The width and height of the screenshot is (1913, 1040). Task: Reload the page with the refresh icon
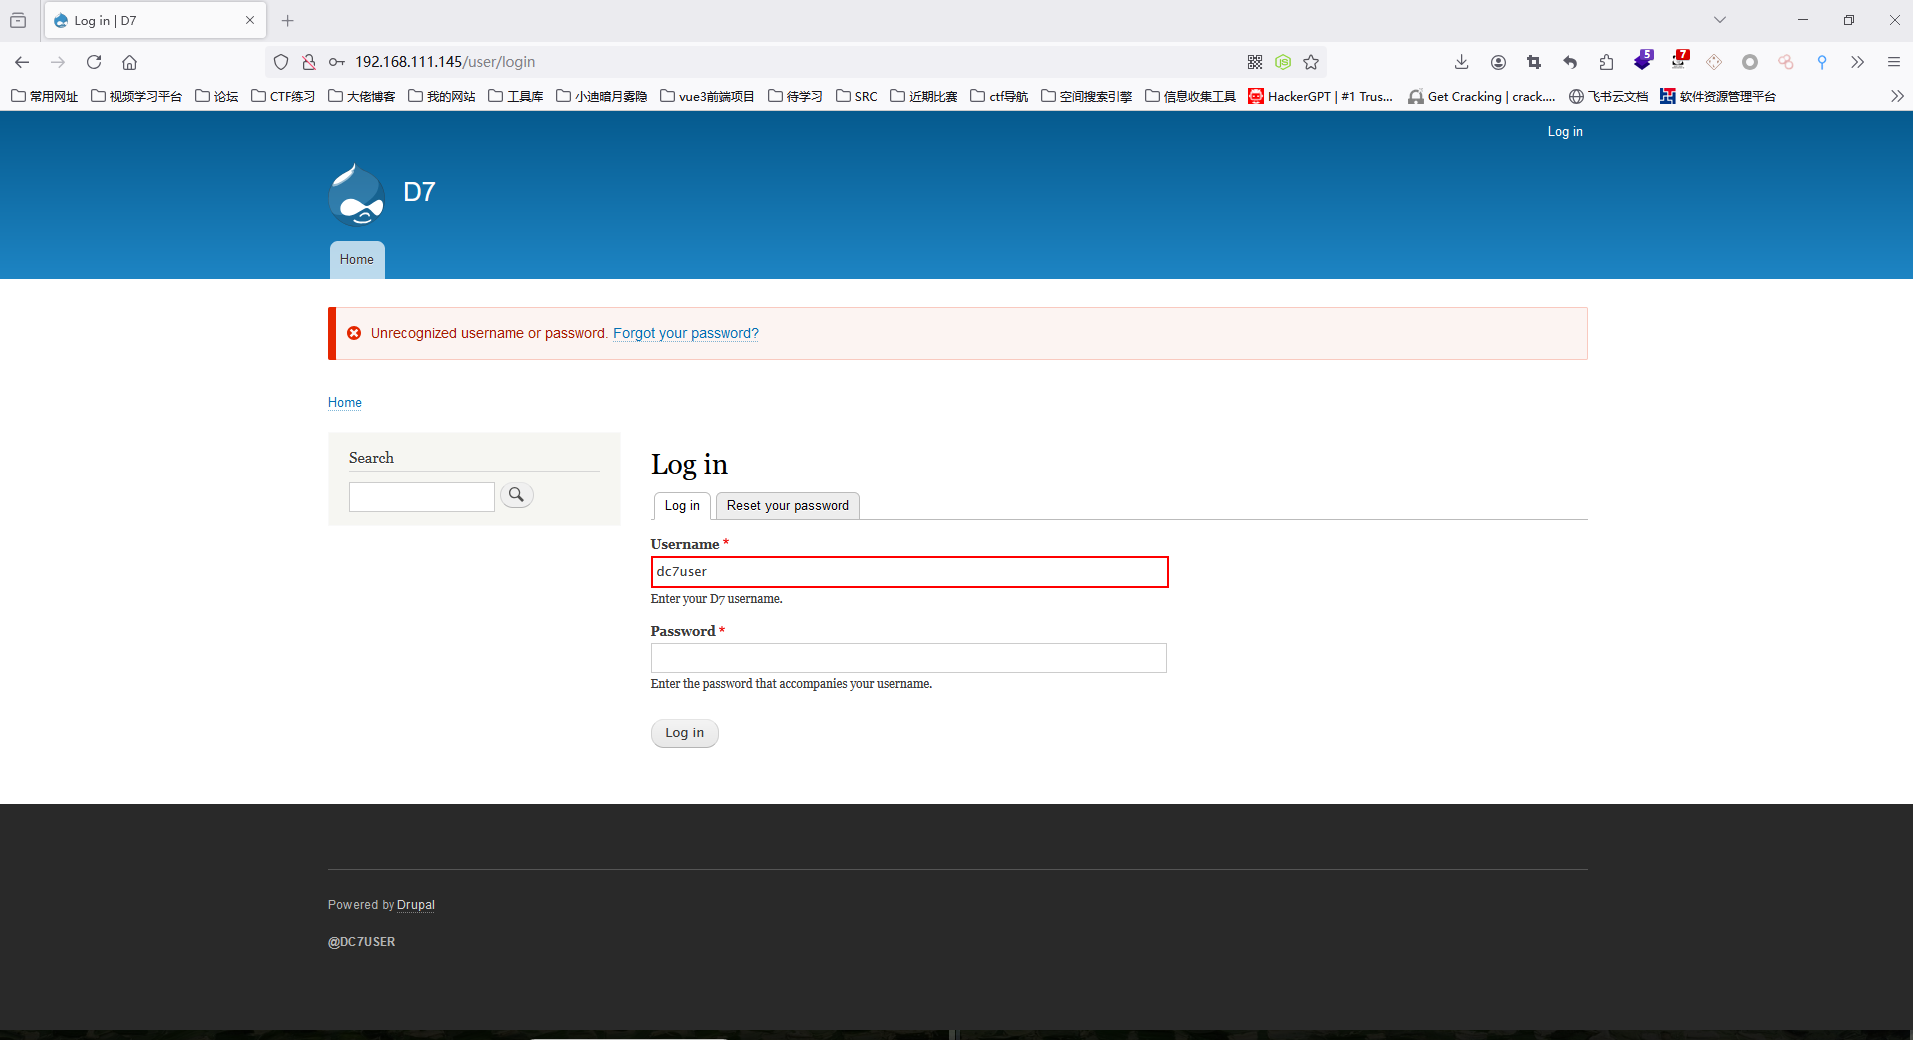pyautogui.click(x=94, y=62)
